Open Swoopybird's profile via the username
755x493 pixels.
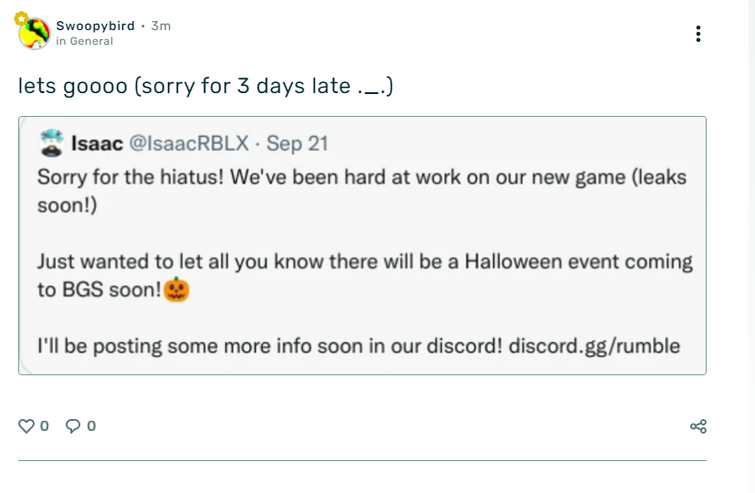95,26
